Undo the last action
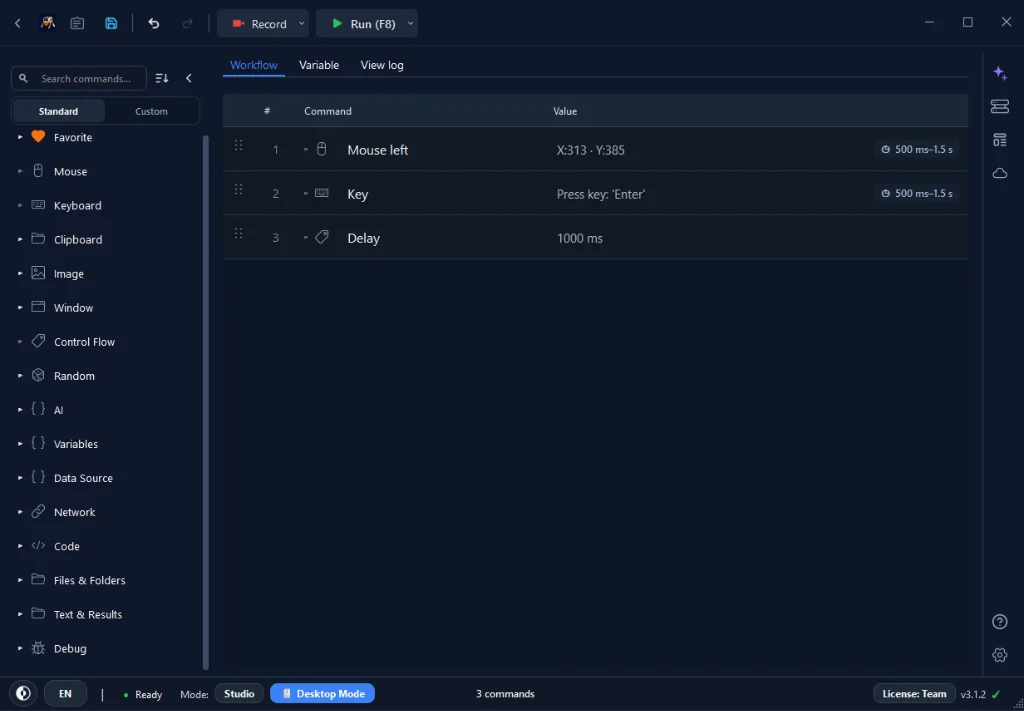This screenshot has width=1024, height=711. (x=153, y=24)
